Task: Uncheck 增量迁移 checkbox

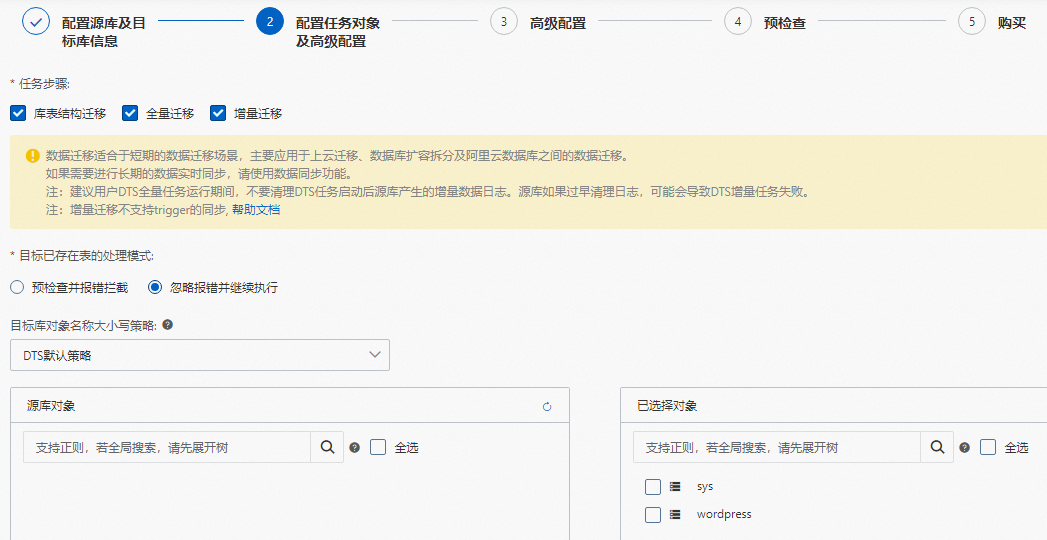Action: (218, 113)
